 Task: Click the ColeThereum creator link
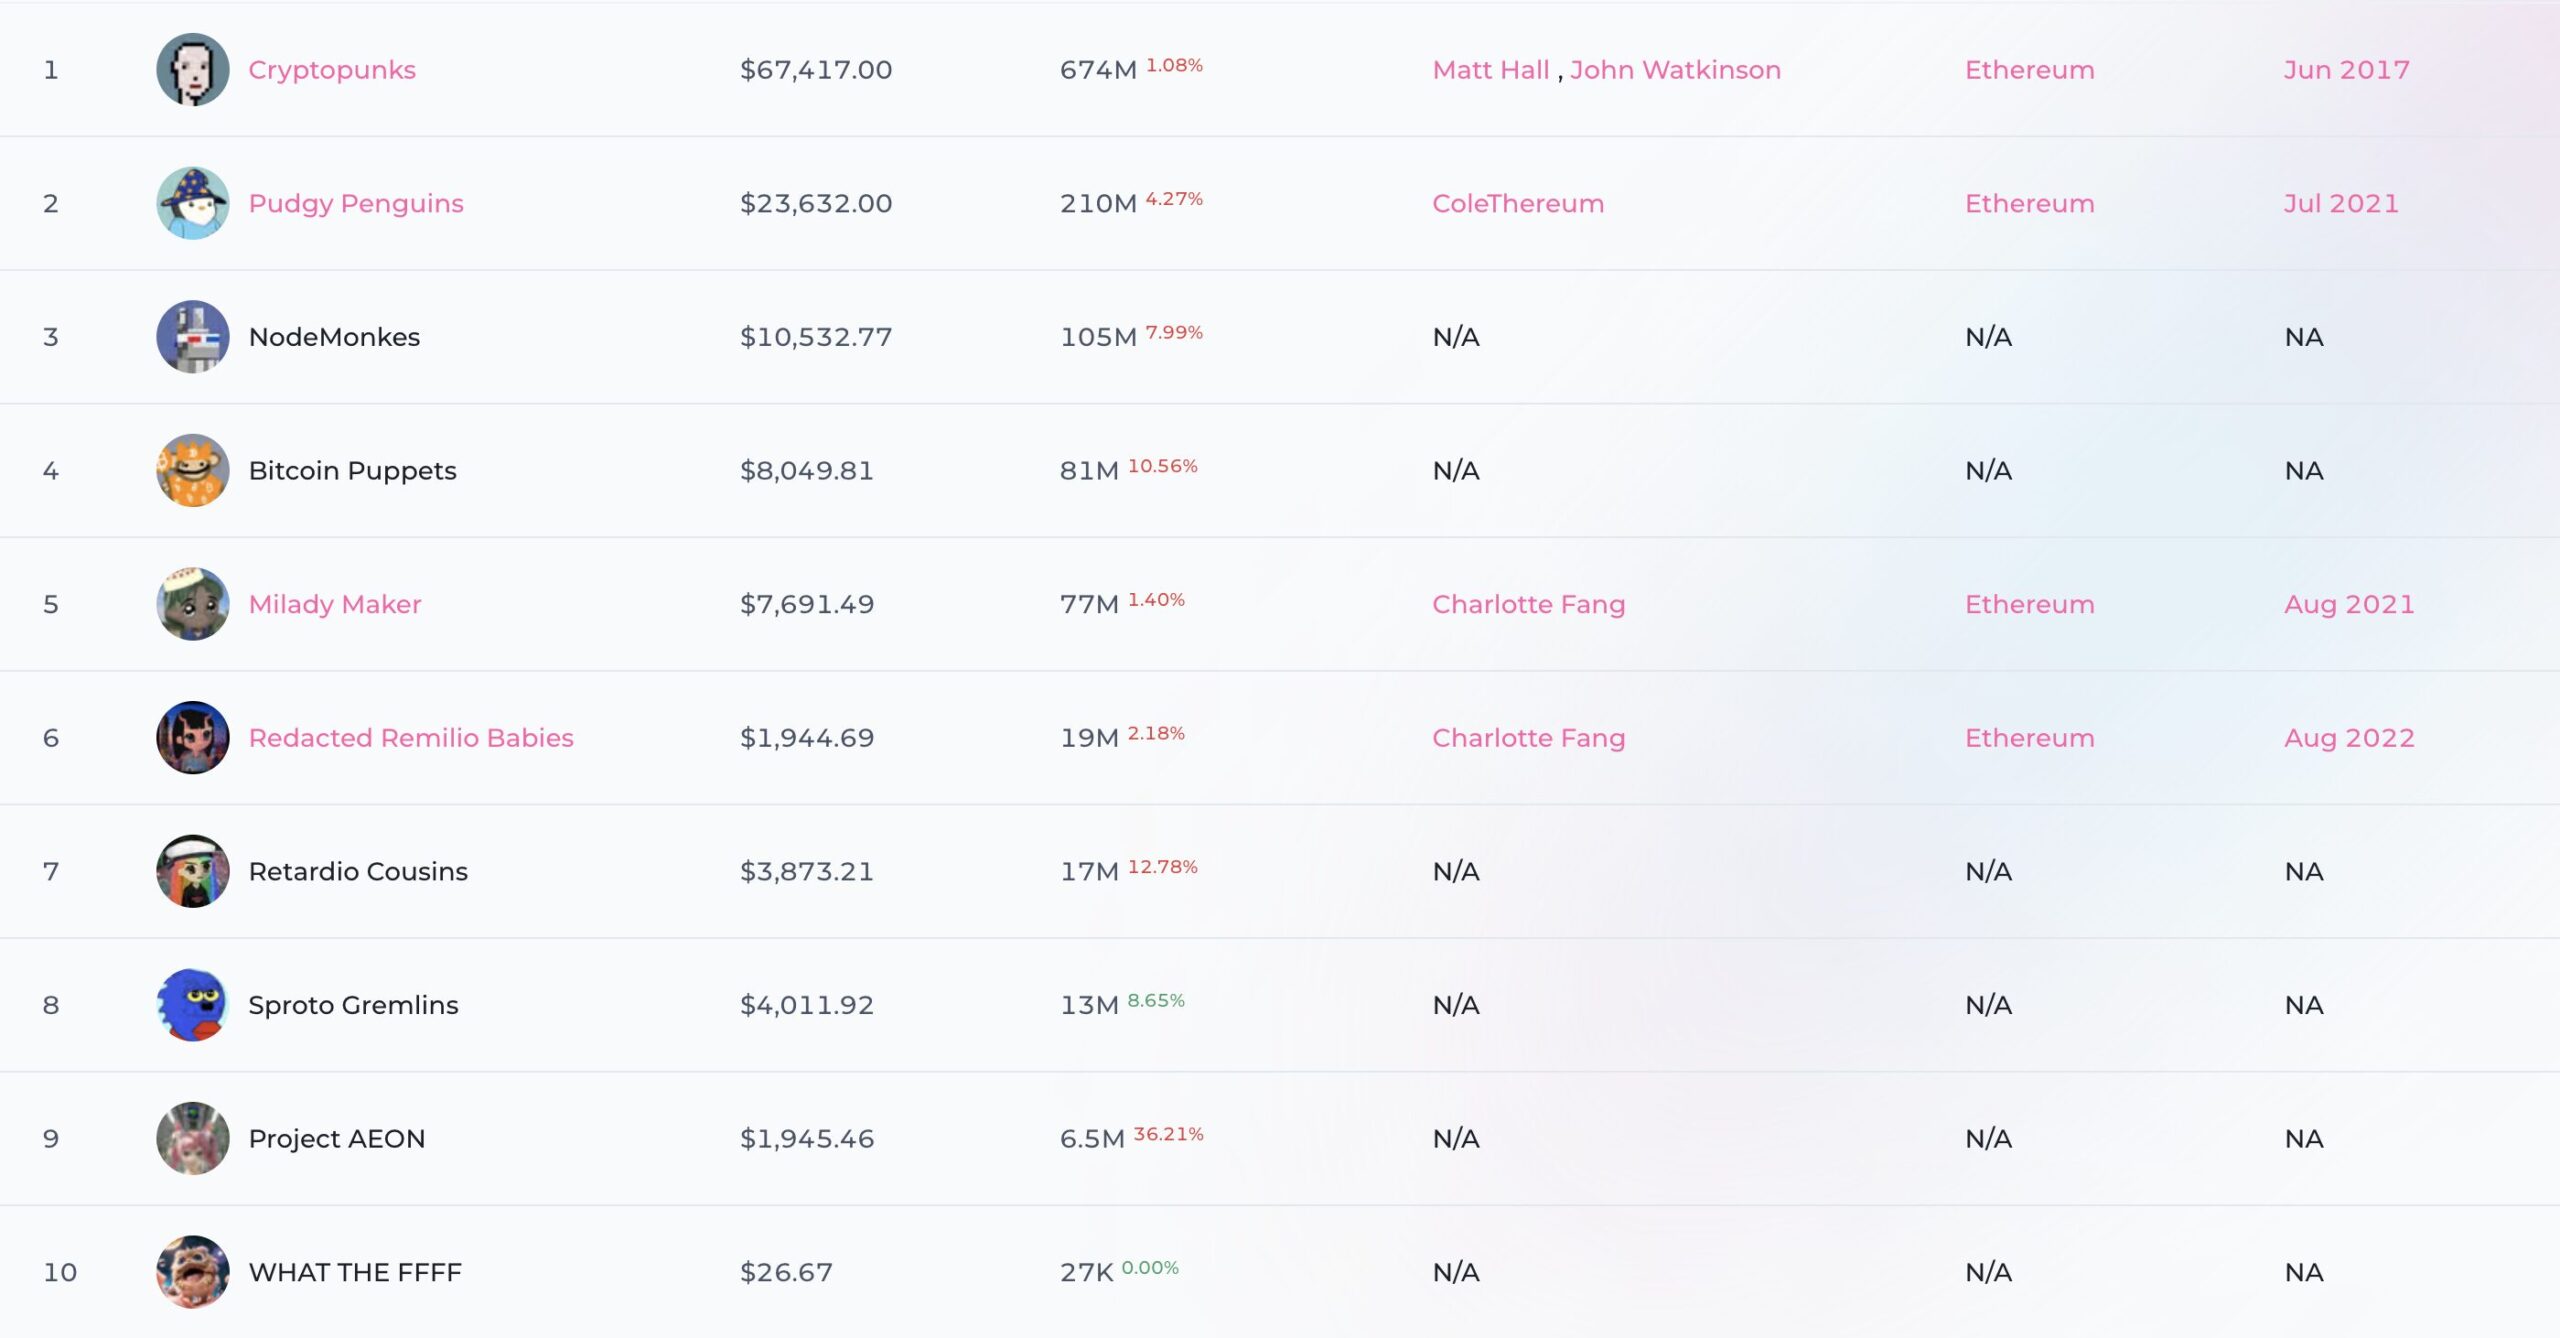pyautogui.click(x=1518, y=204)
